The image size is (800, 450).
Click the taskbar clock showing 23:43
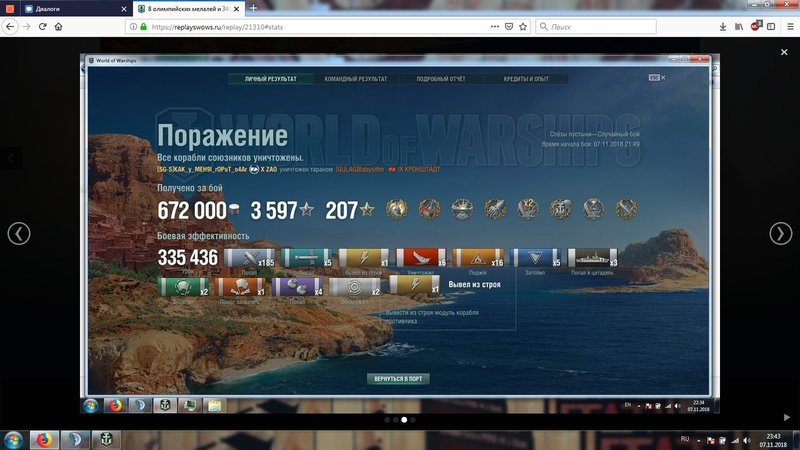click(x=773, y=440)
